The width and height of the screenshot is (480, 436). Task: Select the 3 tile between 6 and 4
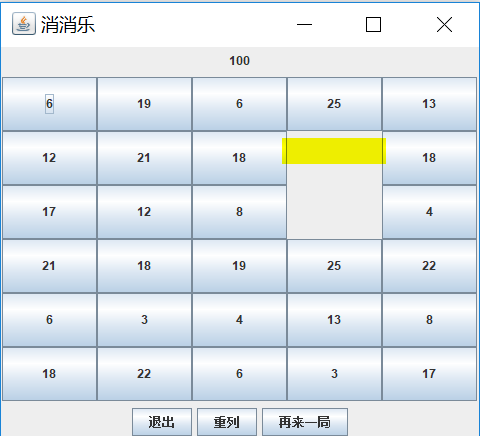144,320
